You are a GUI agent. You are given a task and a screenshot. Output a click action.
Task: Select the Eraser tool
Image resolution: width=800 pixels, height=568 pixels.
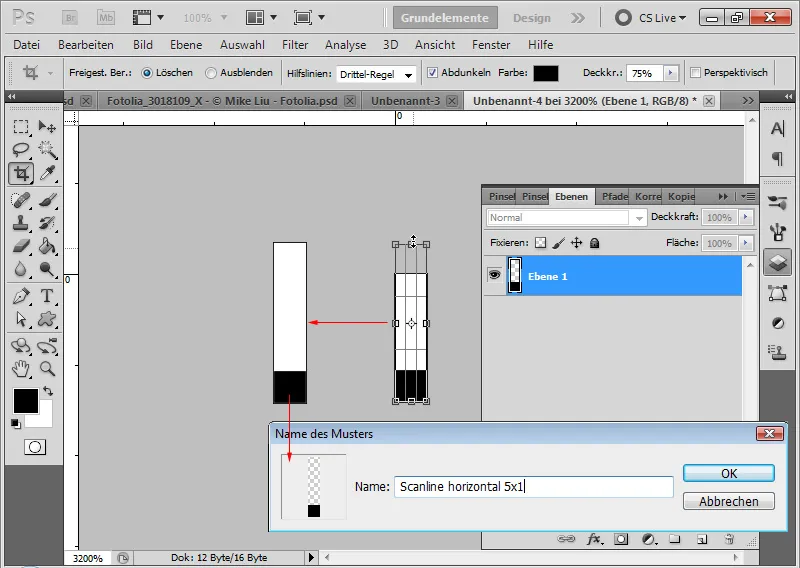tap(21, 246)
